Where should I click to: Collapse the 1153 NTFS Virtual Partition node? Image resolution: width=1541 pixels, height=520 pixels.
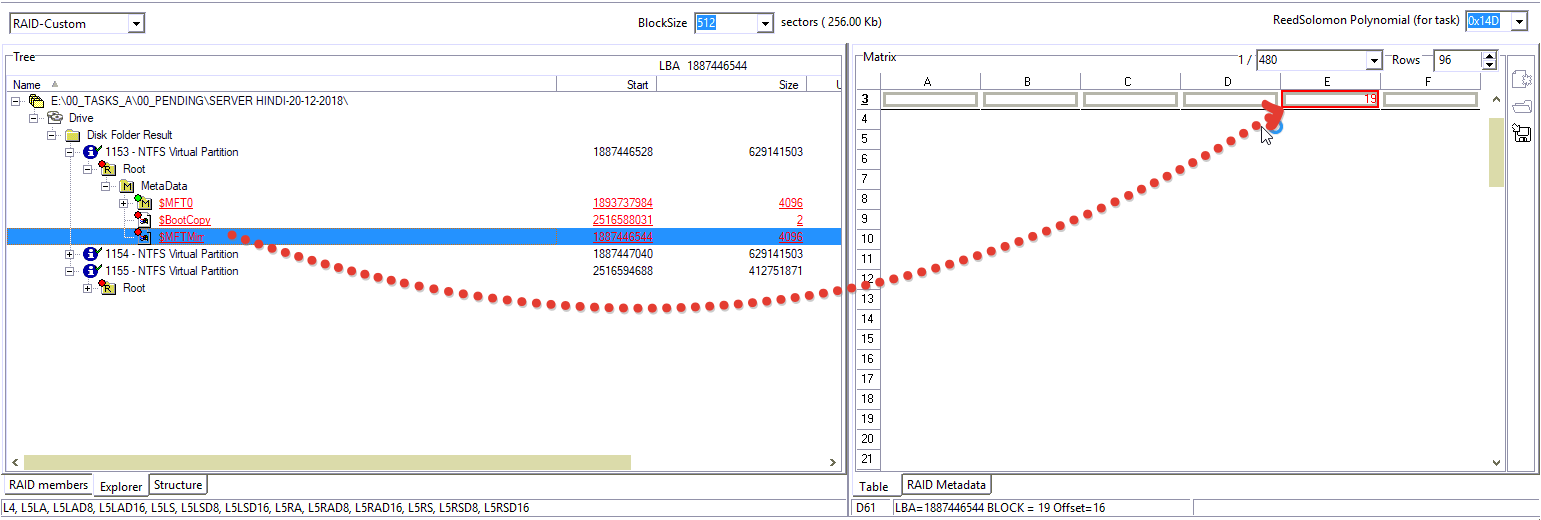click(x=71, y=152)
